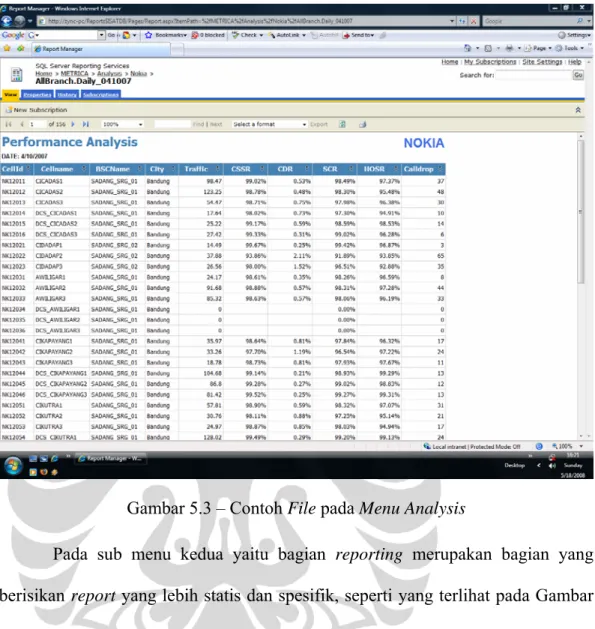Open the IE Page menu
Image resolution: width=595 pixels, height=629 pixels.
pyautogui.click(x=538, y=48)
